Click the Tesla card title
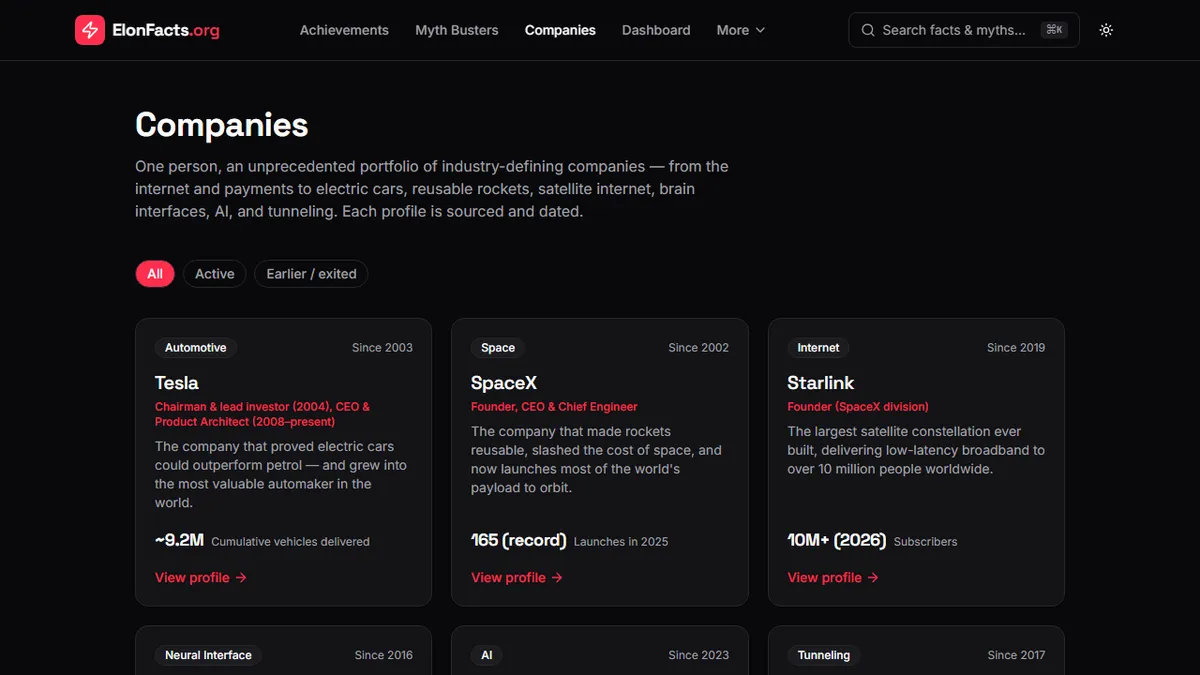The width and height of the screenshot is (1200, 675). [177, 383]
